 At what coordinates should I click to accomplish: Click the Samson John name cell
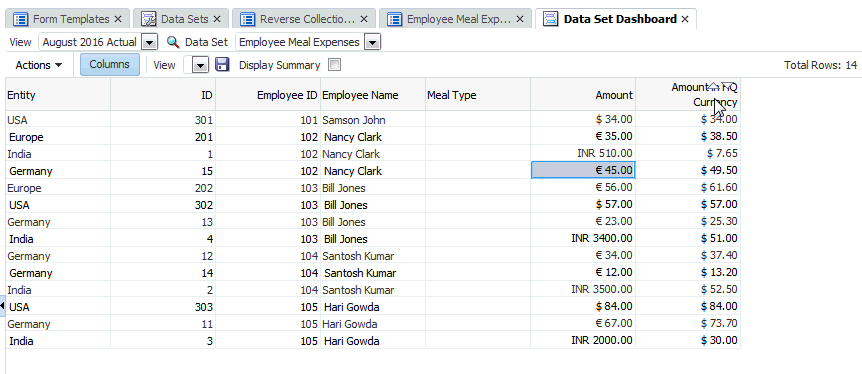coord(373,119)
